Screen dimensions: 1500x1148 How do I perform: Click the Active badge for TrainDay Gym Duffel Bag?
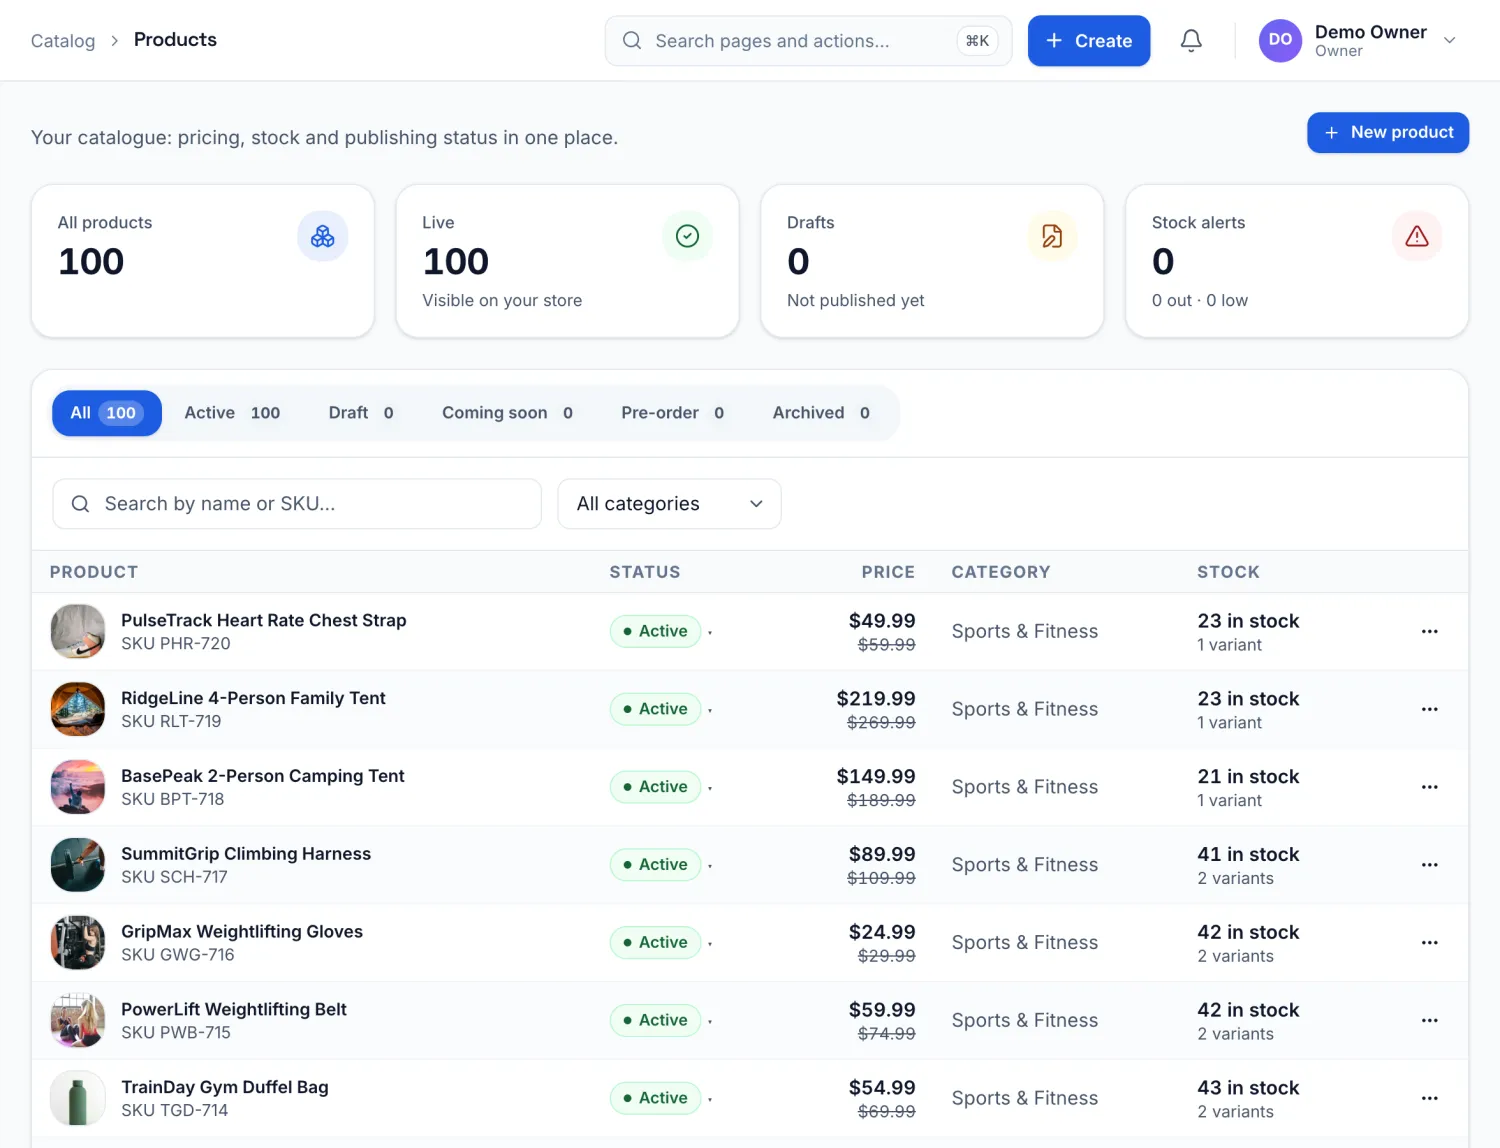point(655,1098)
